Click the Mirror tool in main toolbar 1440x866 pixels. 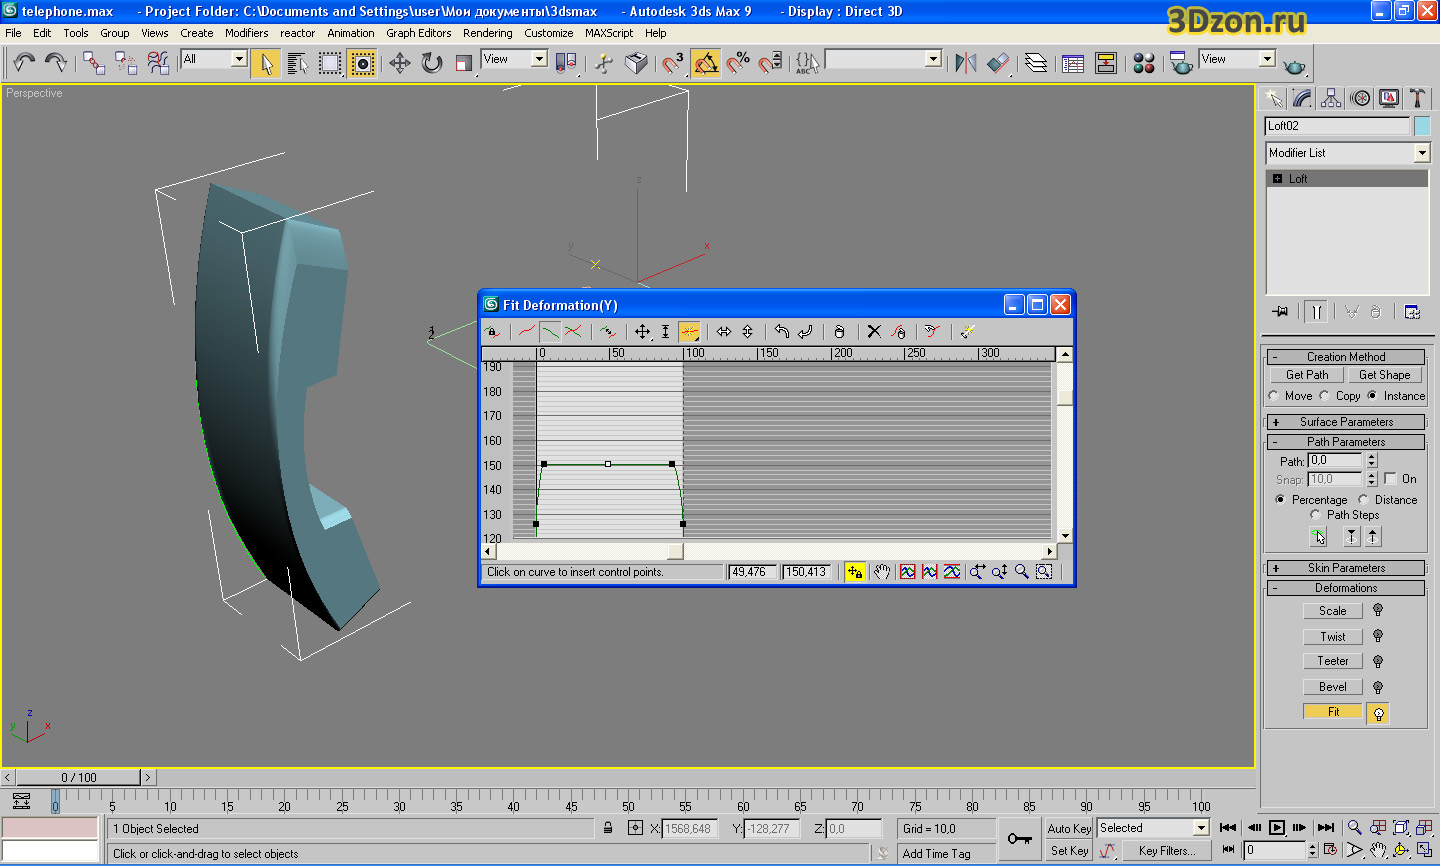pyautogui.click(x=965, y=63)
